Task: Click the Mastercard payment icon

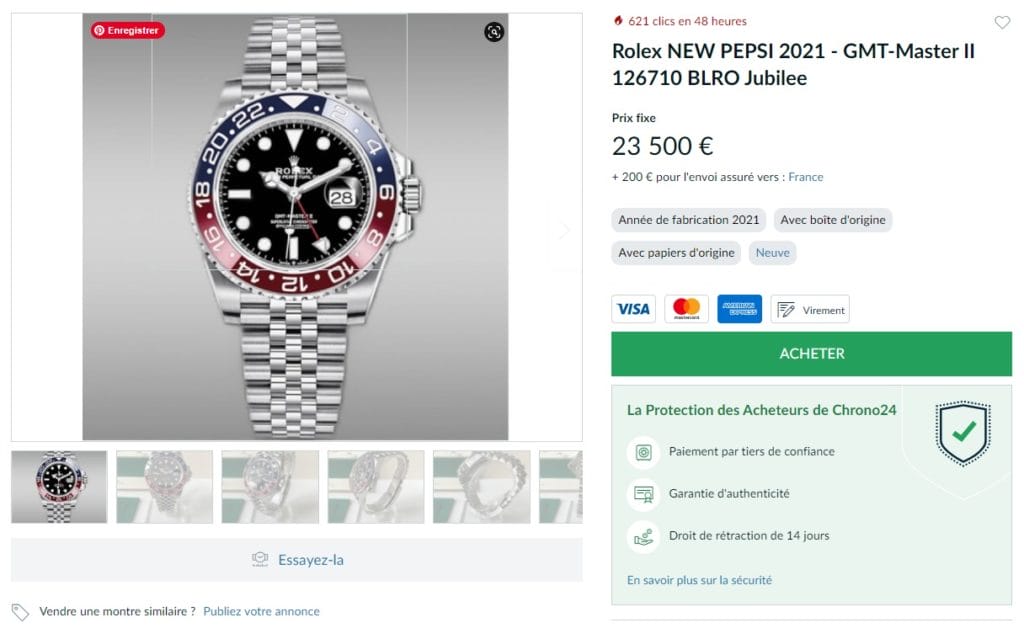Action: pyautogui.click(x=686, y=309)
